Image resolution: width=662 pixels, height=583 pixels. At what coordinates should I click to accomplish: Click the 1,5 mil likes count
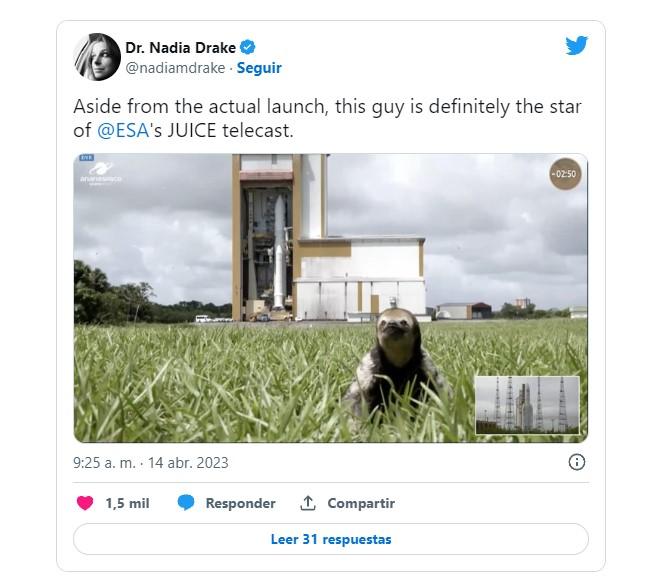tap(127, 503)
